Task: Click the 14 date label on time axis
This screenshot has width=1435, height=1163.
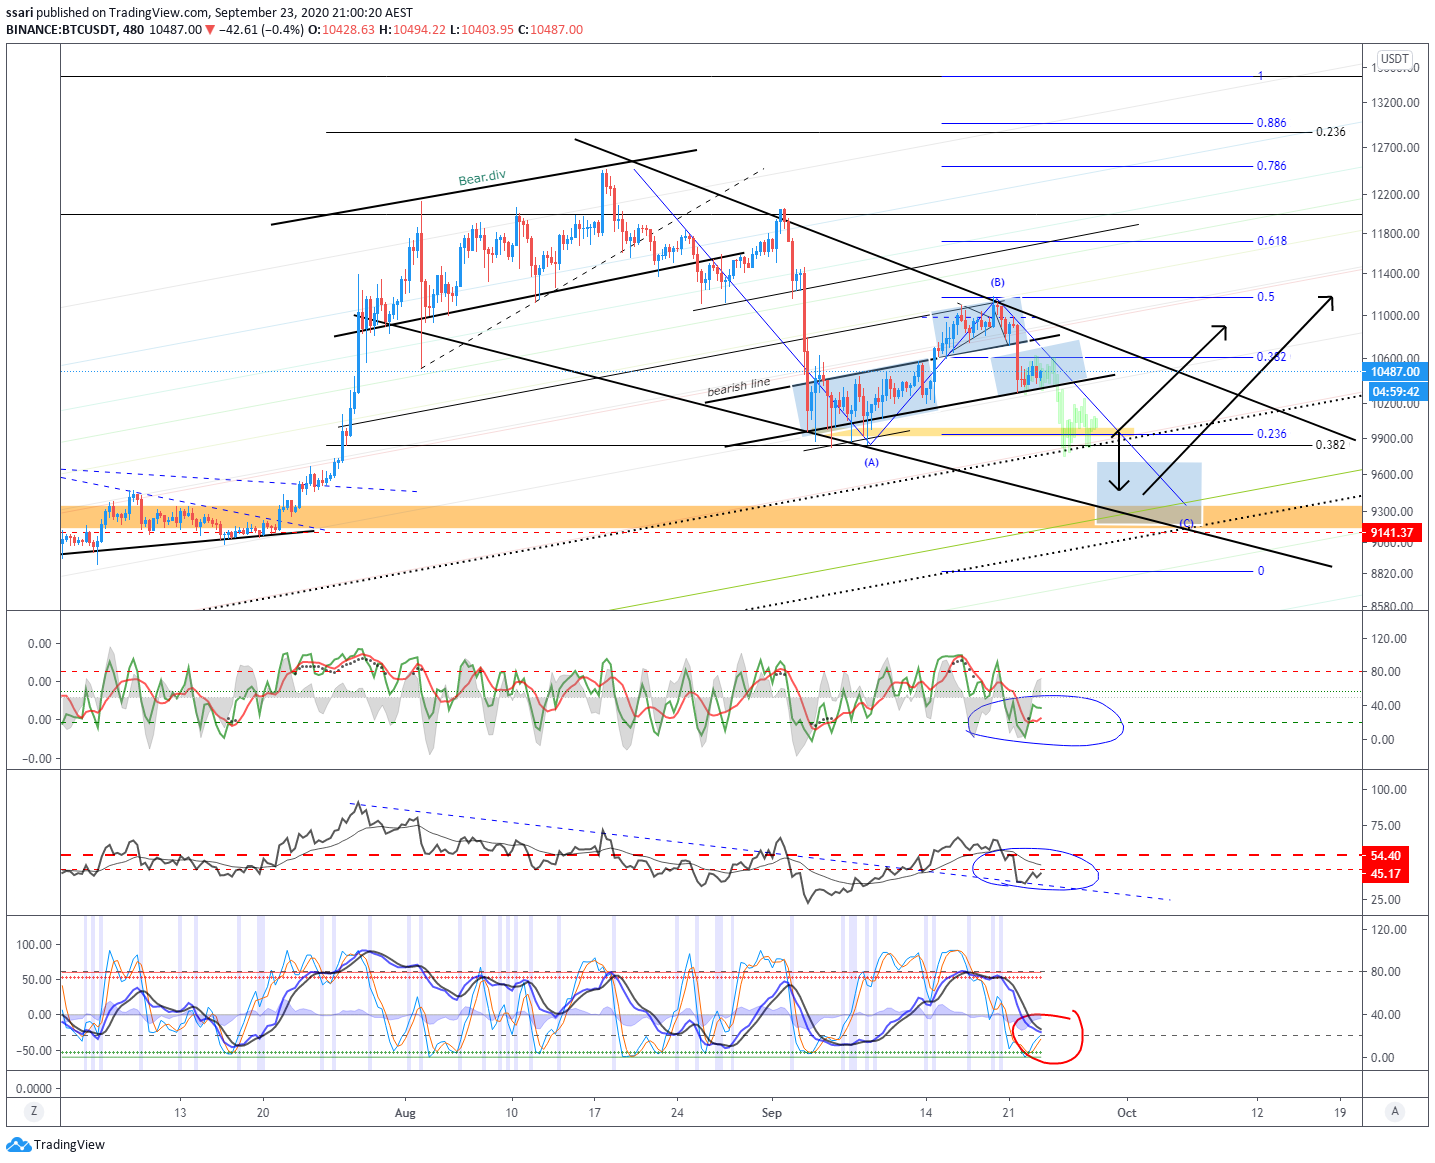Action: (926, 1113)
